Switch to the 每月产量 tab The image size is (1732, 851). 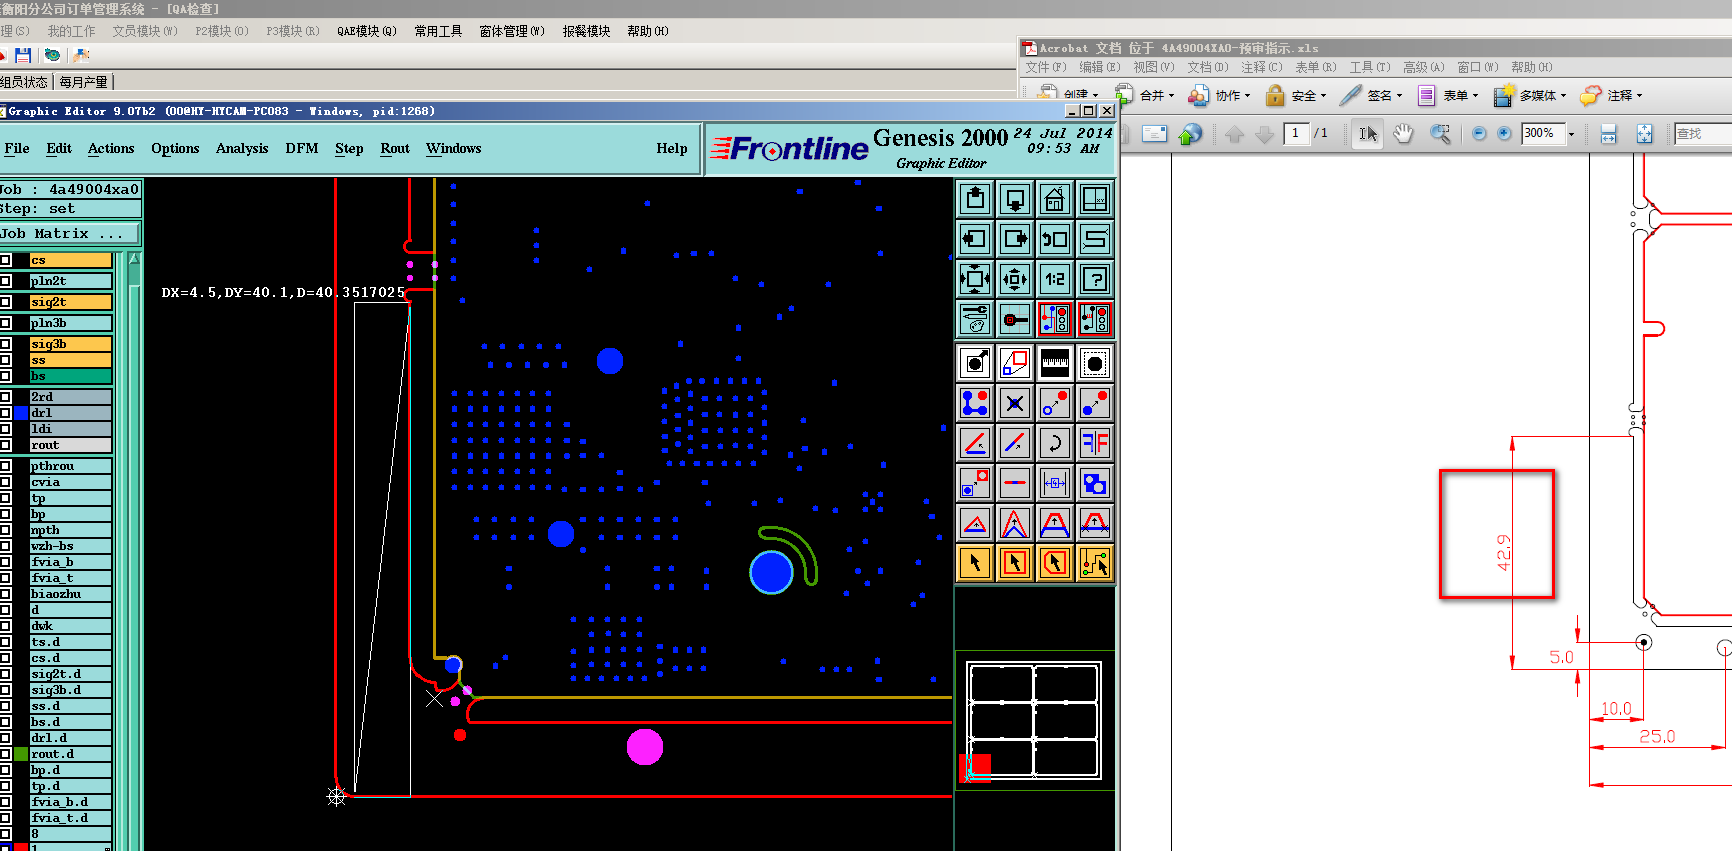click(84, 82)
